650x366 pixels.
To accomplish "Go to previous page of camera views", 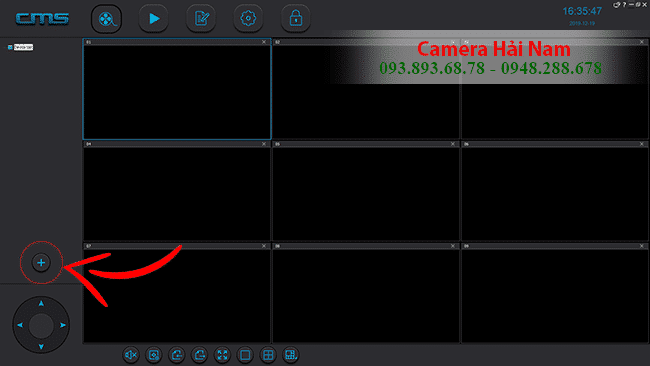I will coord(177,355).
